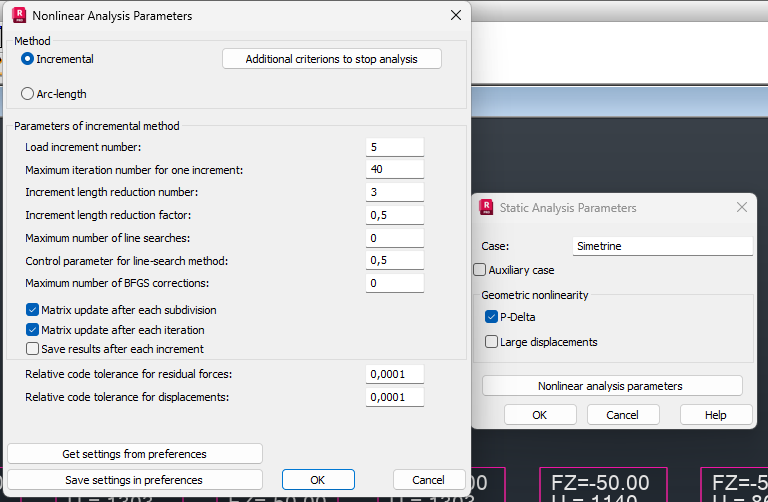Screen dimensions: 768x502
Task: Select the maximum number of line searches field
Action: point(394,238)
